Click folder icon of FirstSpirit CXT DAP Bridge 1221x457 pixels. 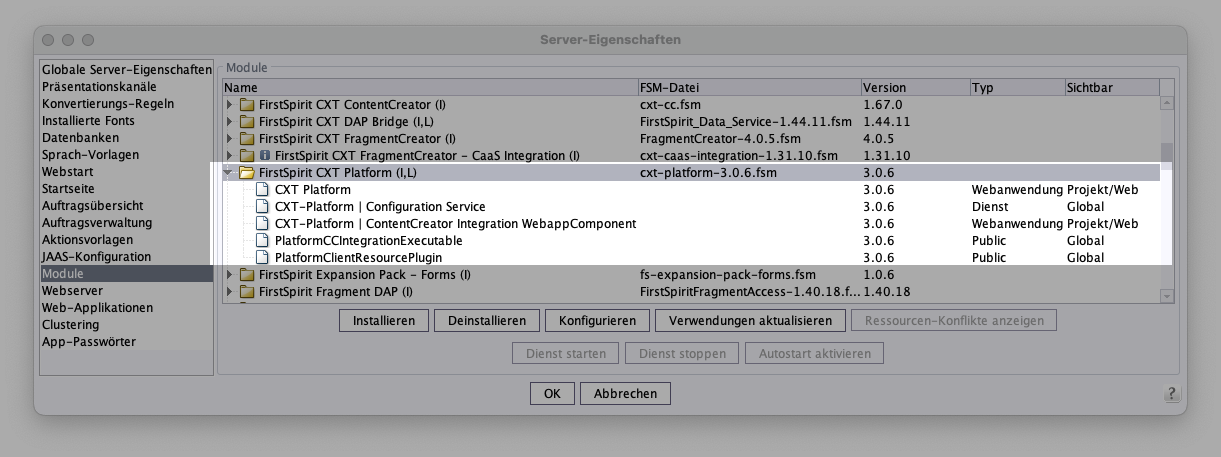click(247, 122)
